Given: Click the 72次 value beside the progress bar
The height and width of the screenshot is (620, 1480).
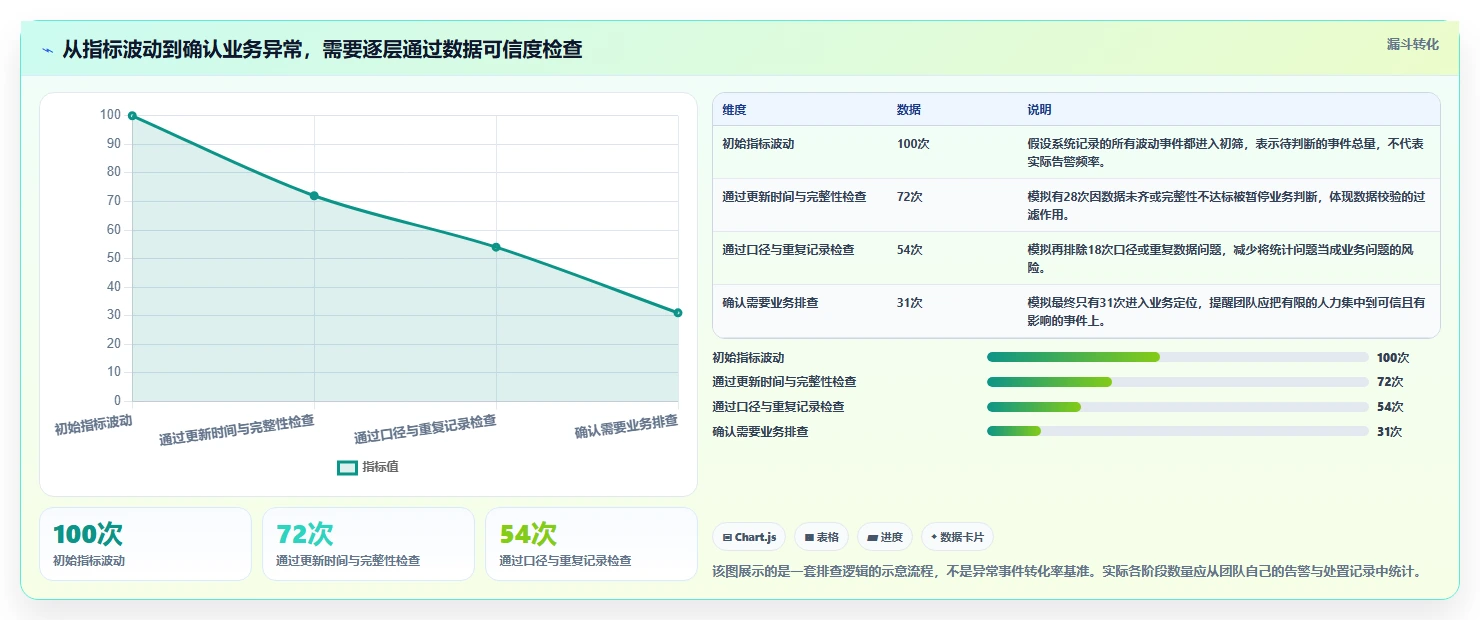Looking at the screenshot, I should point(1390,382).
